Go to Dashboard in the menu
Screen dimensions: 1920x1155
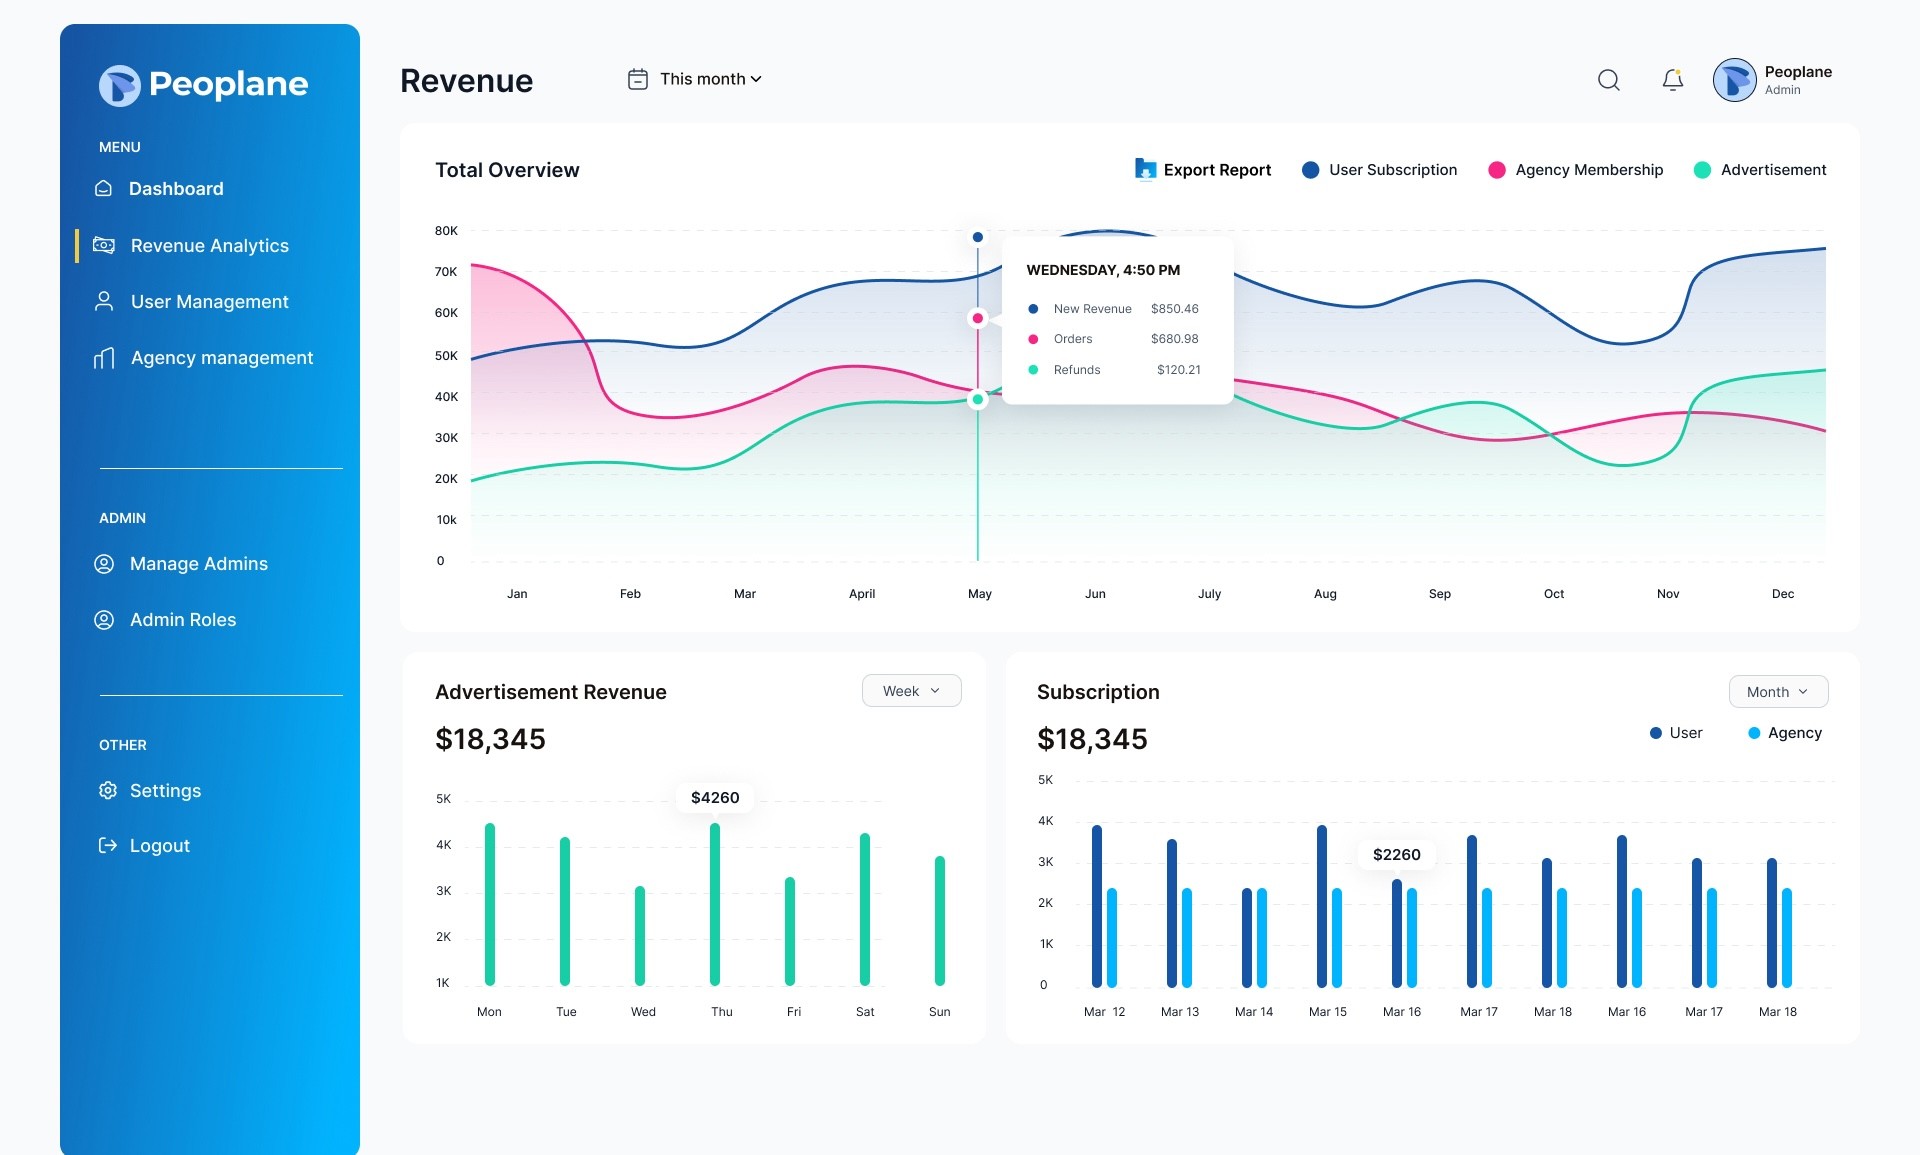pyautogui.click(x=176, y=189)
